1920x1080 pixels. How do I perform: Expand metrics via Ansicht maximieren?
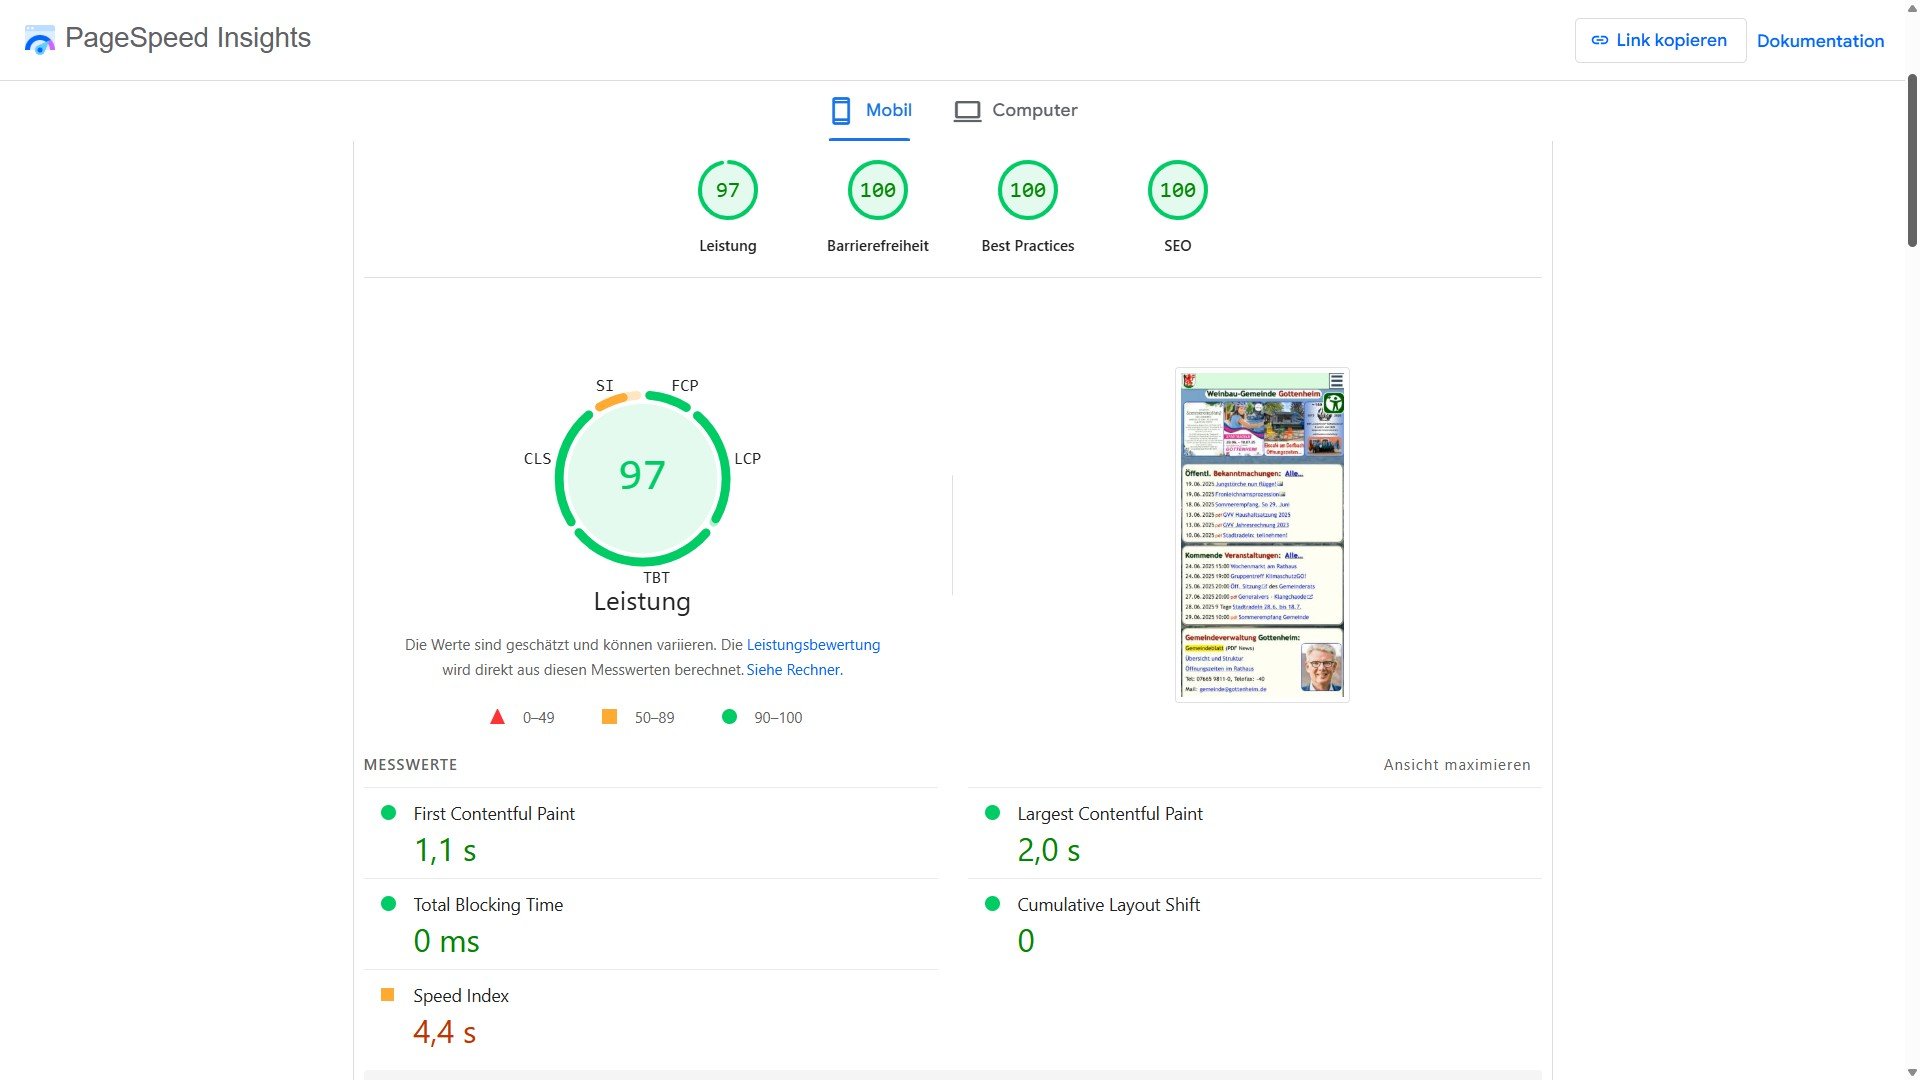point(1456,765)
